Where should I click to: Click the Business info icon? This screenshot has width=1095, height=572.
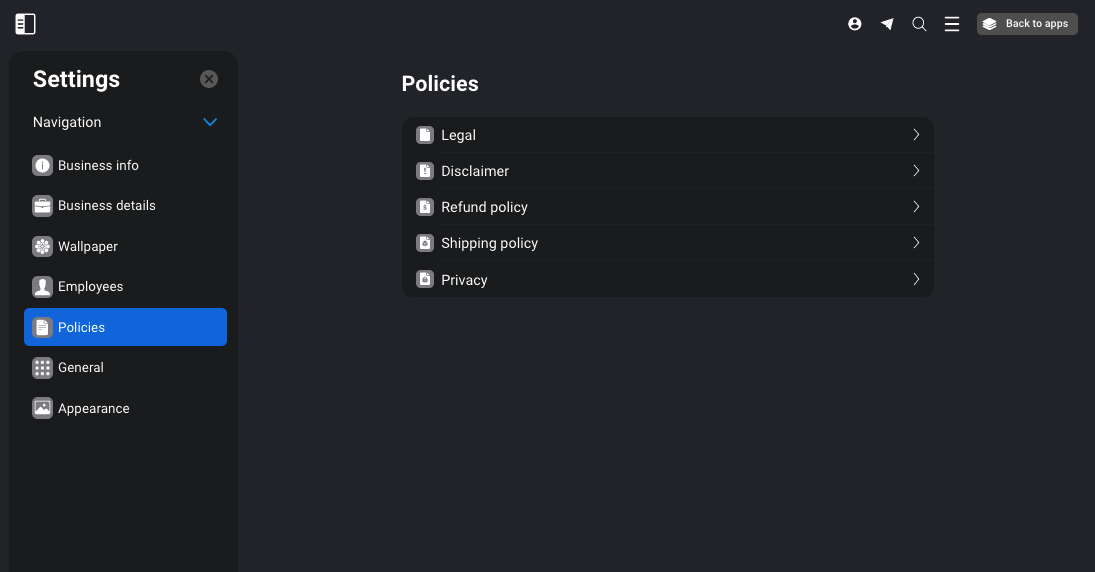click(x=43, y=166)
